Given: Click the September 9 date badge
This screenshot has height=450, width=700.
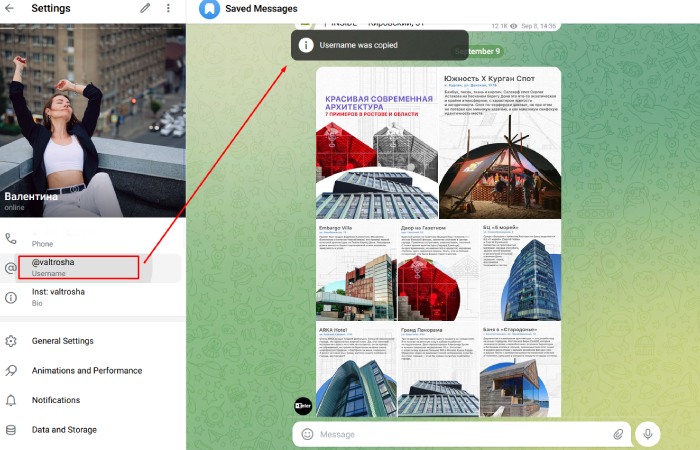Looking at the screenshot, I should (479, 51).
